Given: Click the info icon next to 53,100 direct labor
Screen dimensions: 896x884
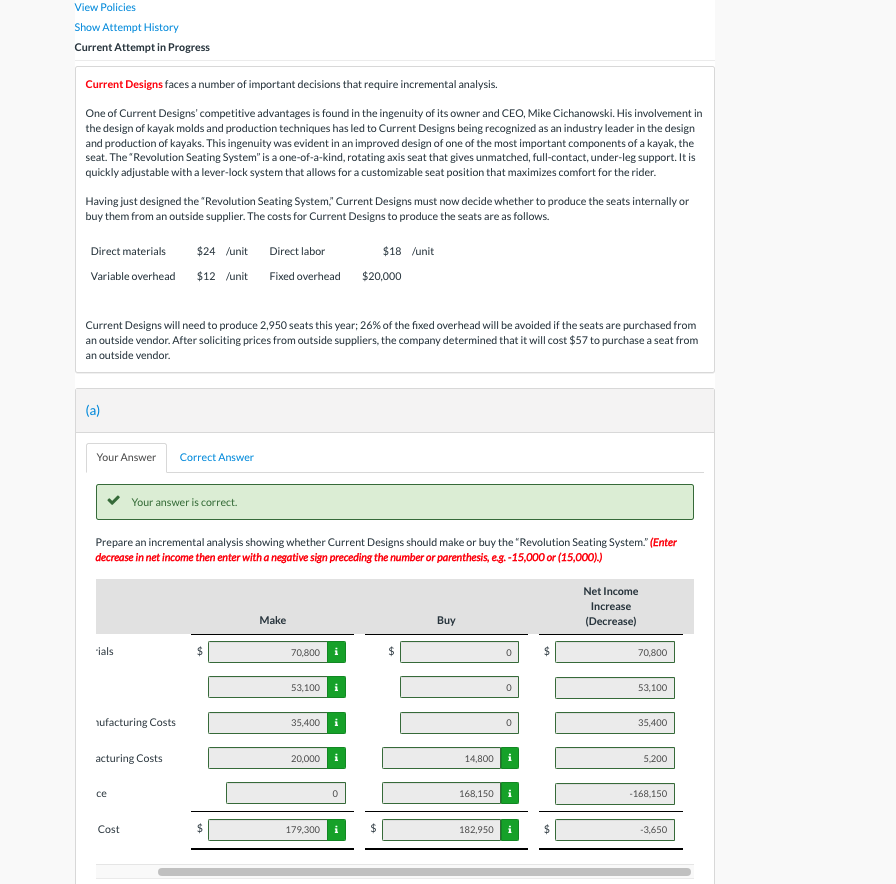Looking at the screenshot, I should tap(336, 687).
